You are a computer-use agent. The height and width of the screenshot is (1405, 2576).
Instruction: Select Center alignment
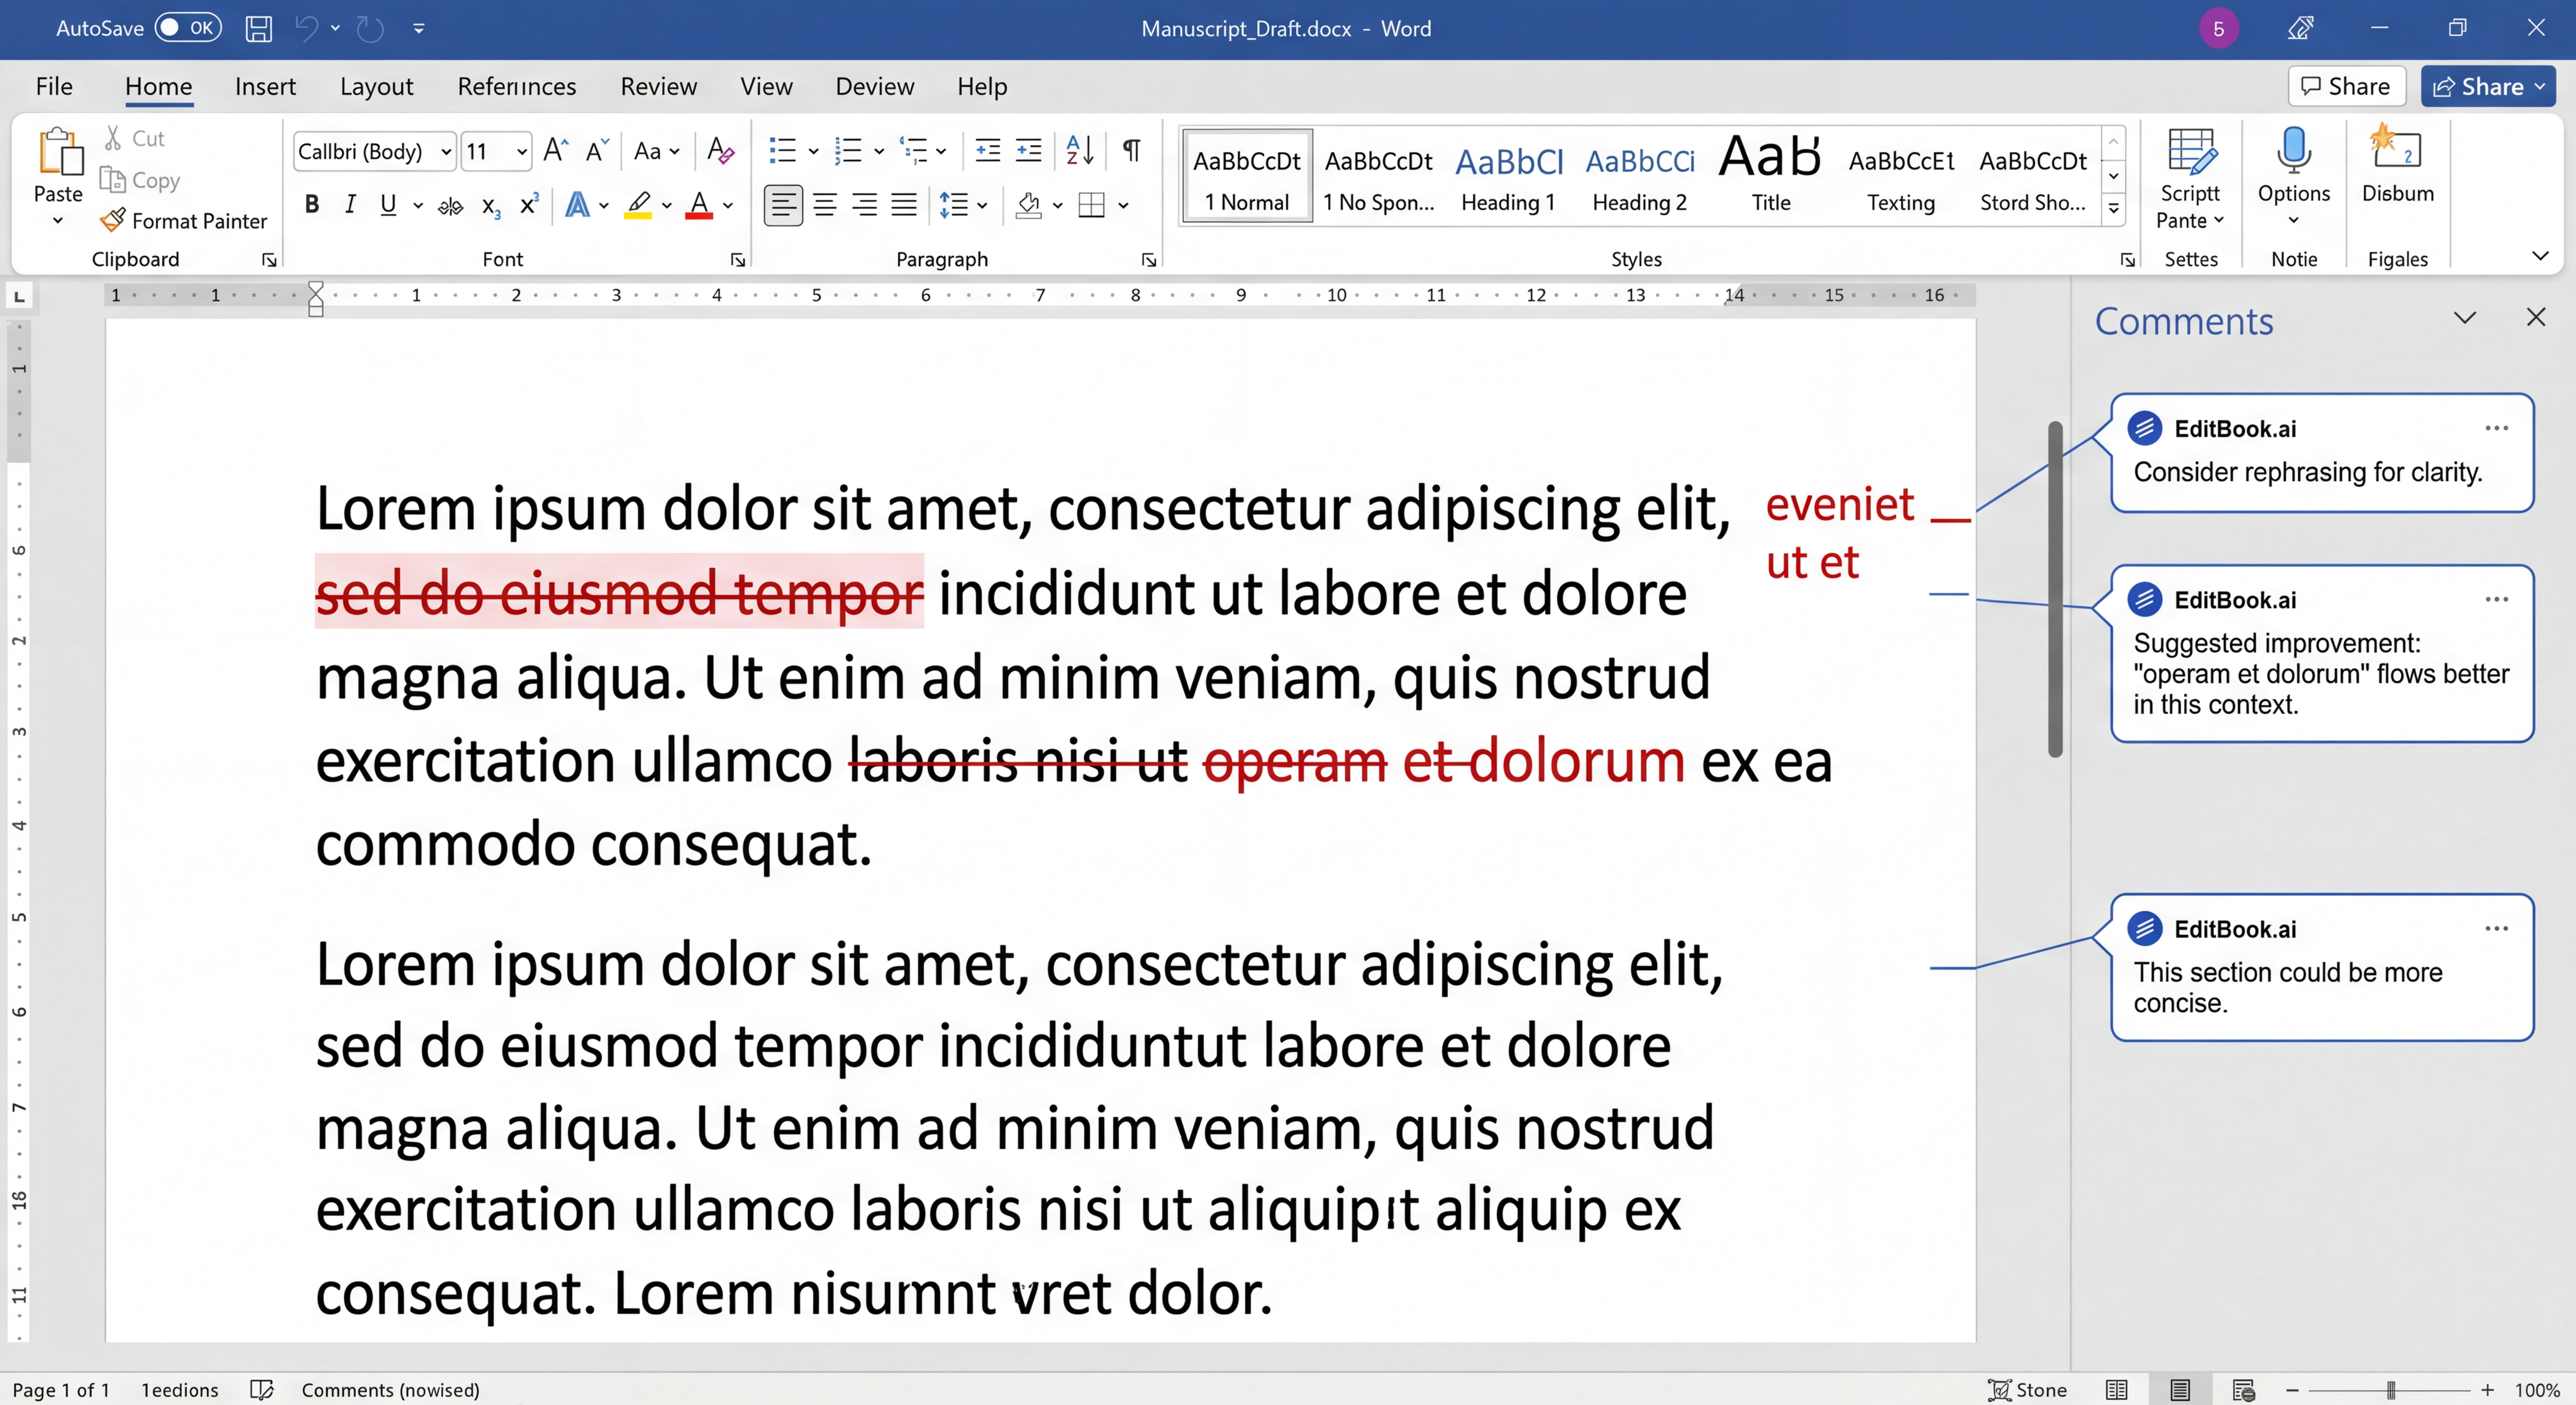tap(825, 205)
